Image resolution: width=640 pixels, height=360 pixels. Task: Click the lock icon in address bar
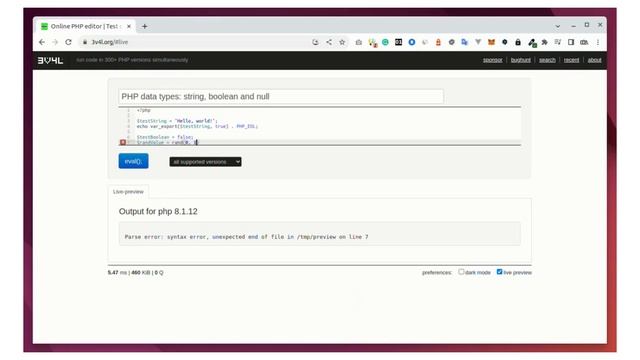[x=85, y=42]
